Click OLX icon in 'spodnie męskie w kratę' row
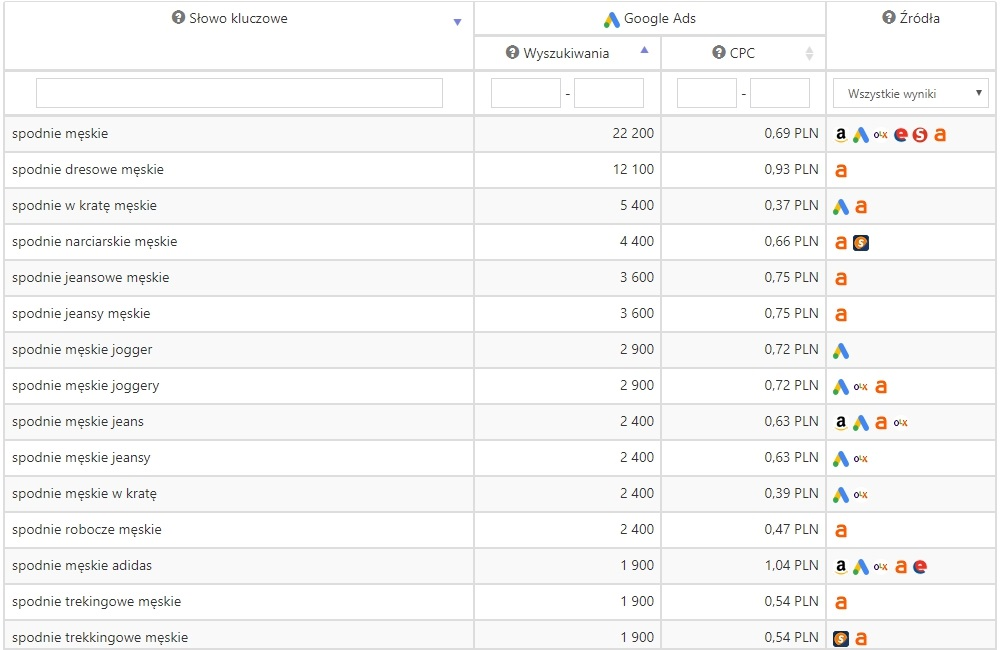 click(x=861, y=494)
